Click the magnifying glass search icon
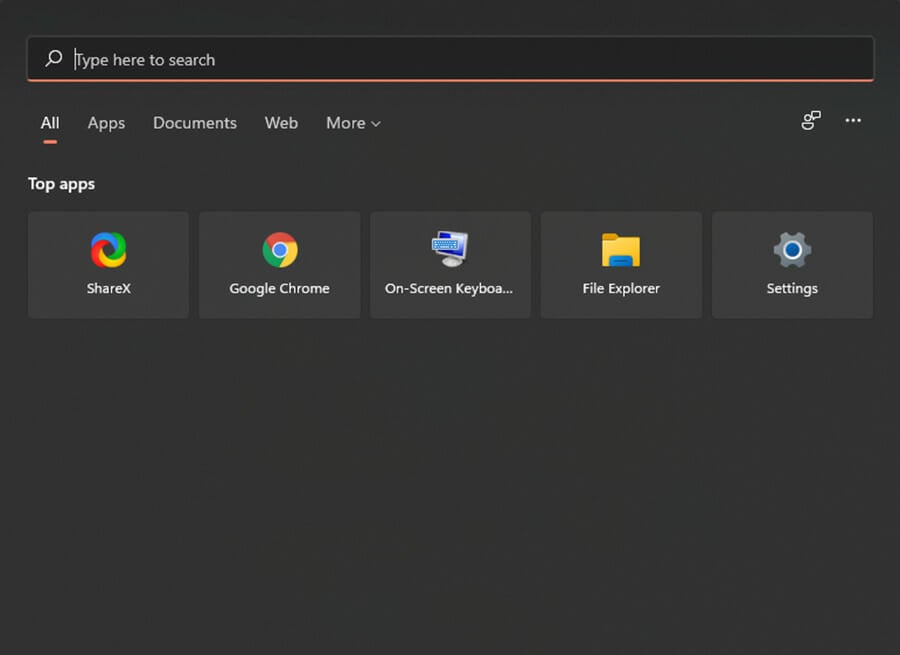The image size is (900, 655). click(x=54, y=58)
